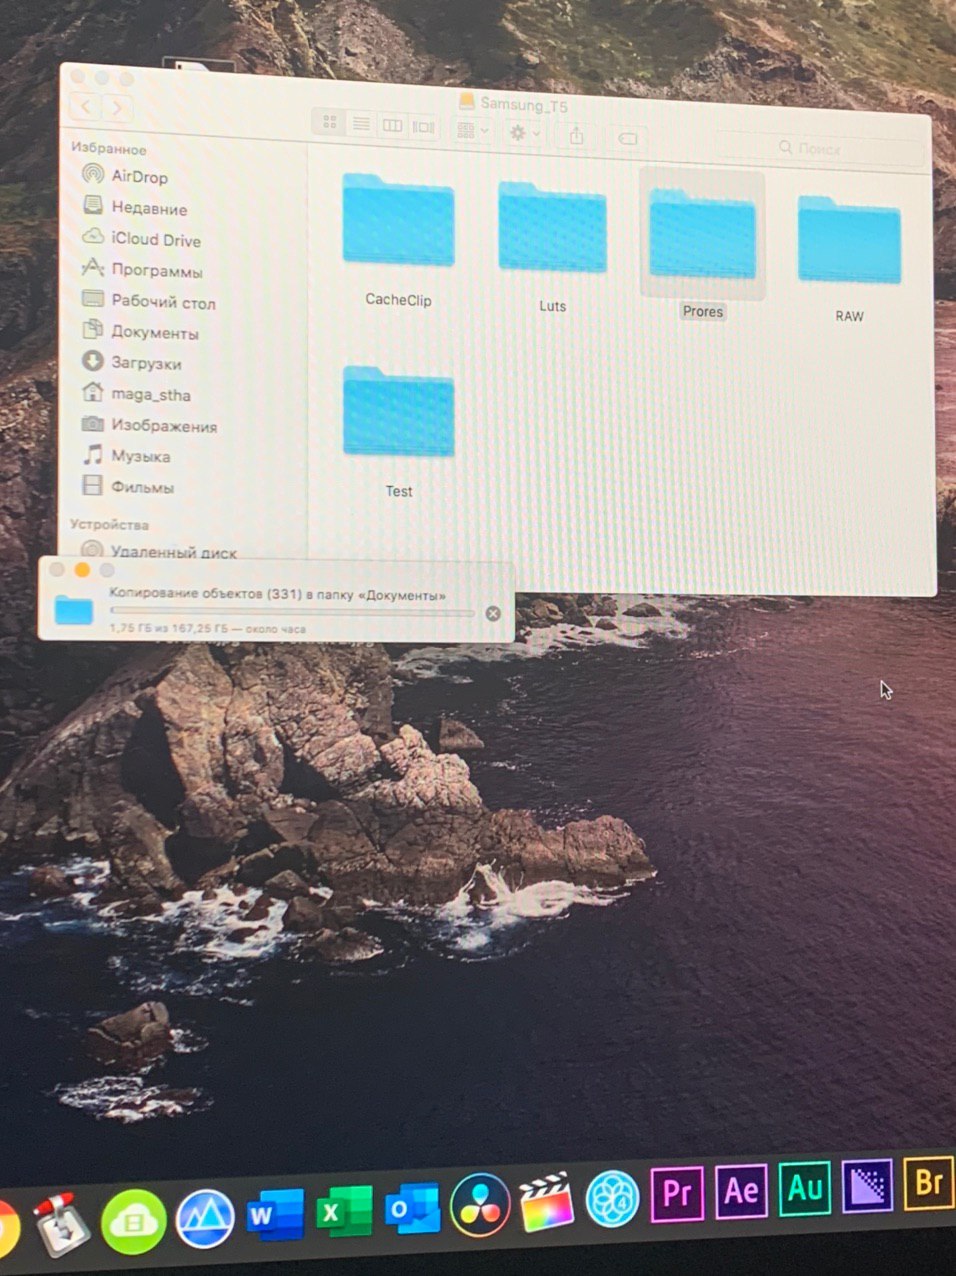Click the Edit Tags toolbar button
The height and width of the screenshot is (1276, 956).
[627, 138]
